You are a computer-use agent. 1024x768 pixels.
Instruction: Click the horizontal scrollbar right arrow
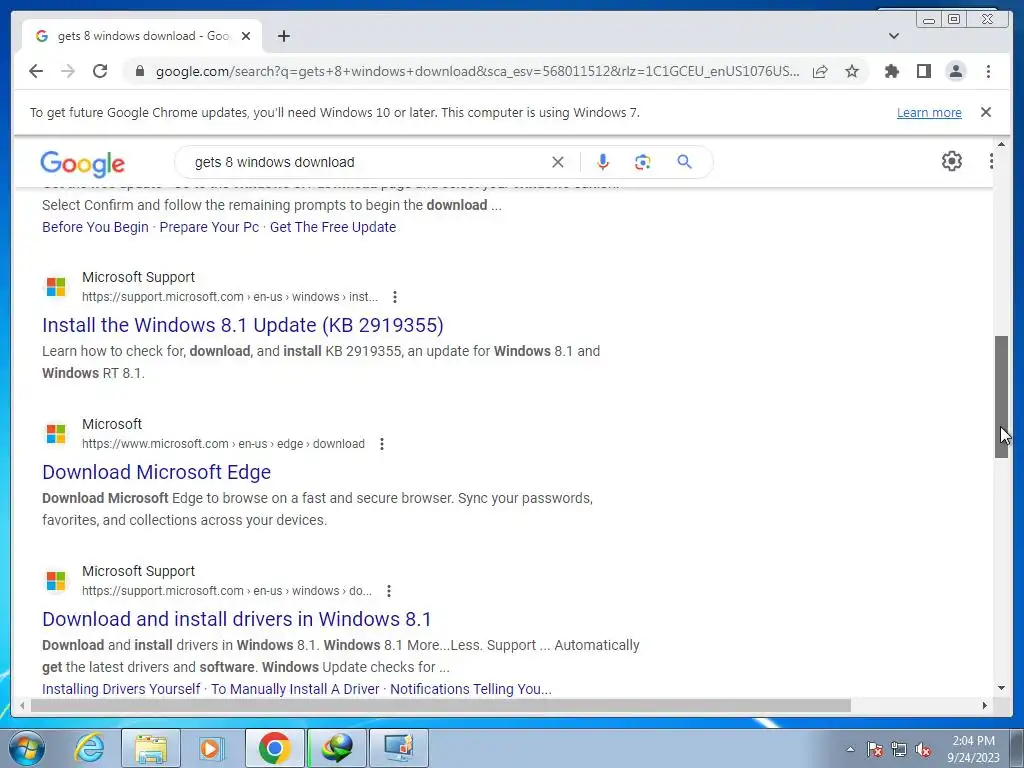[985, 705]
